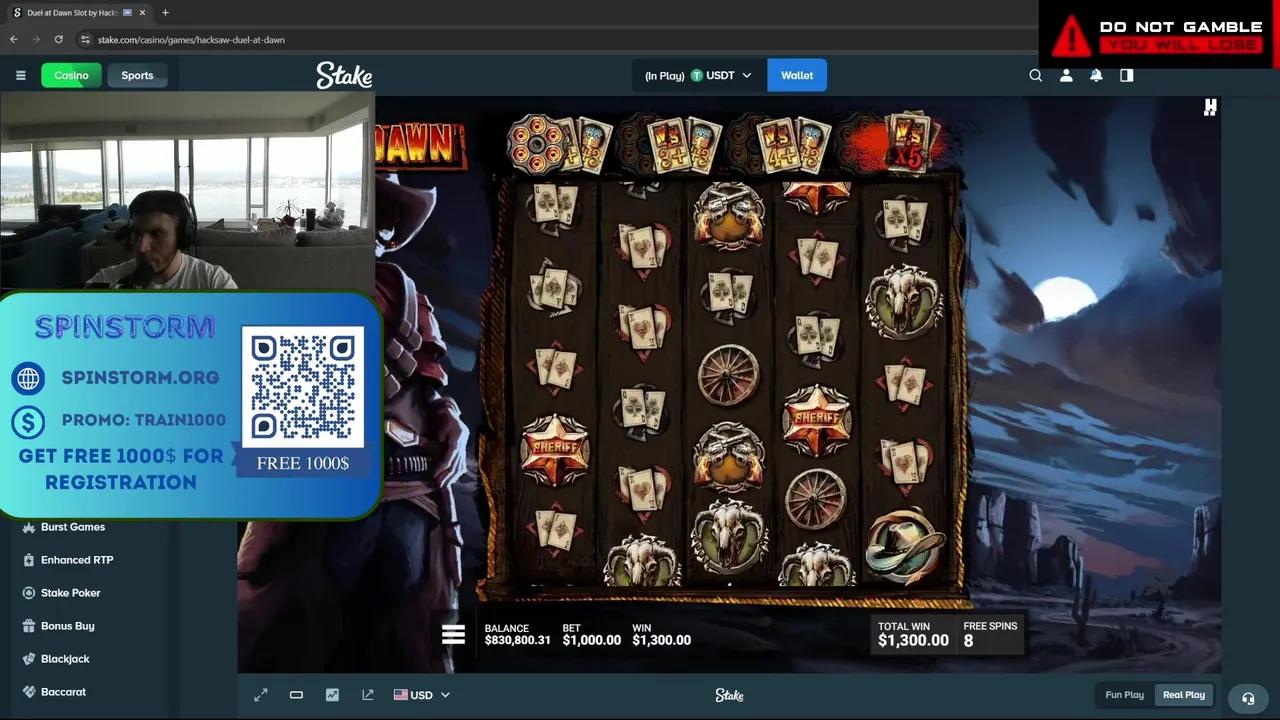1280x720 pixels.
Task: Click the wagon wheel symbol on third reel
Action: (x=728, y=375)
